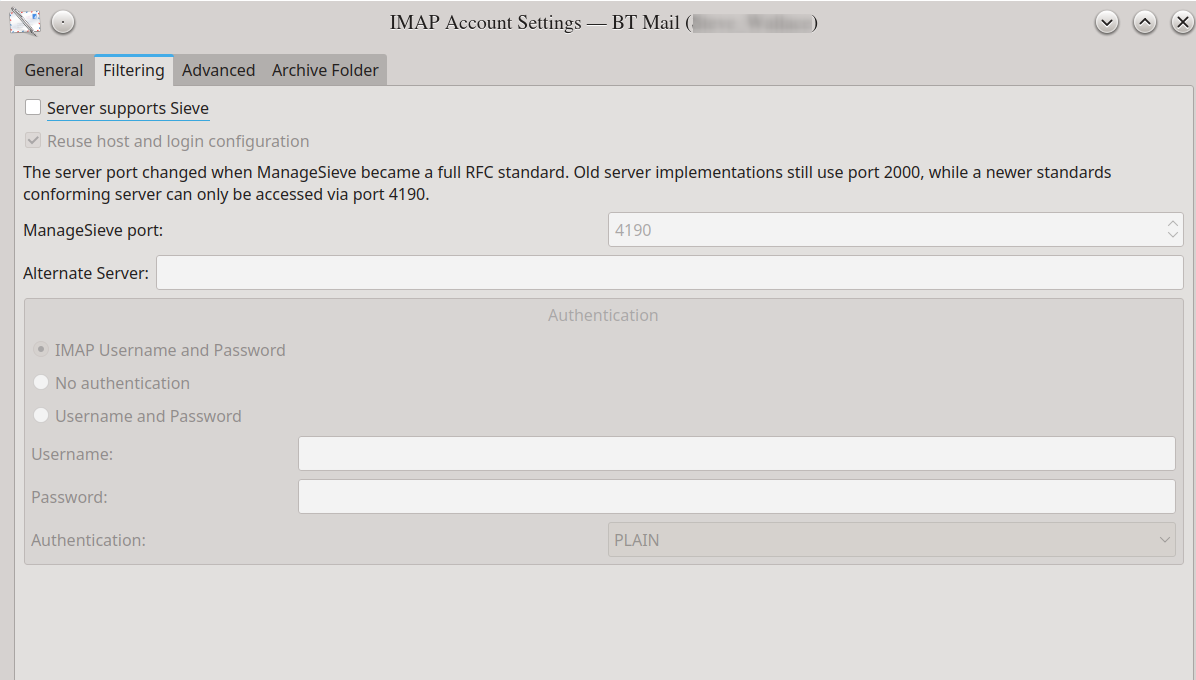Click into the Username input field
1196x680 pixels.
(x=736, y=454)
